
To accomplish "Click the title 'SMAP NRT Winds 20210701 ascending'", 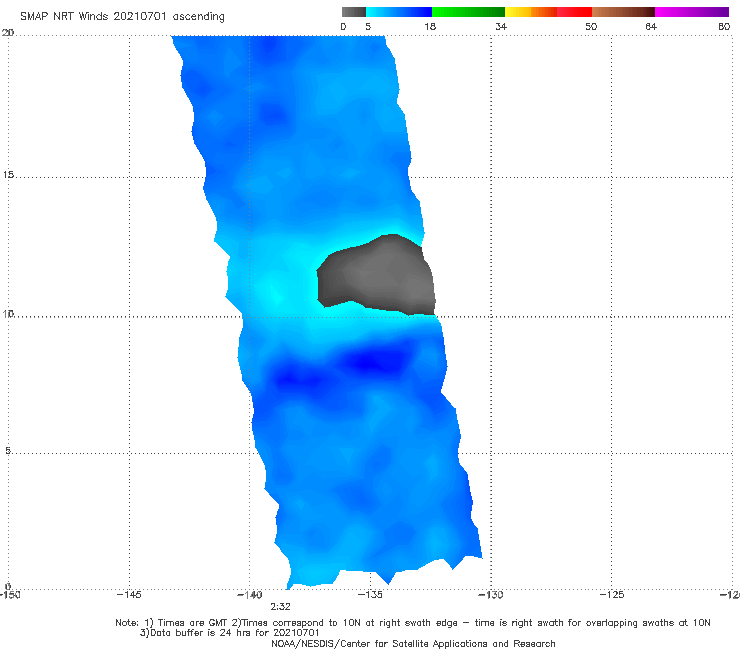I will pos(122,17).
